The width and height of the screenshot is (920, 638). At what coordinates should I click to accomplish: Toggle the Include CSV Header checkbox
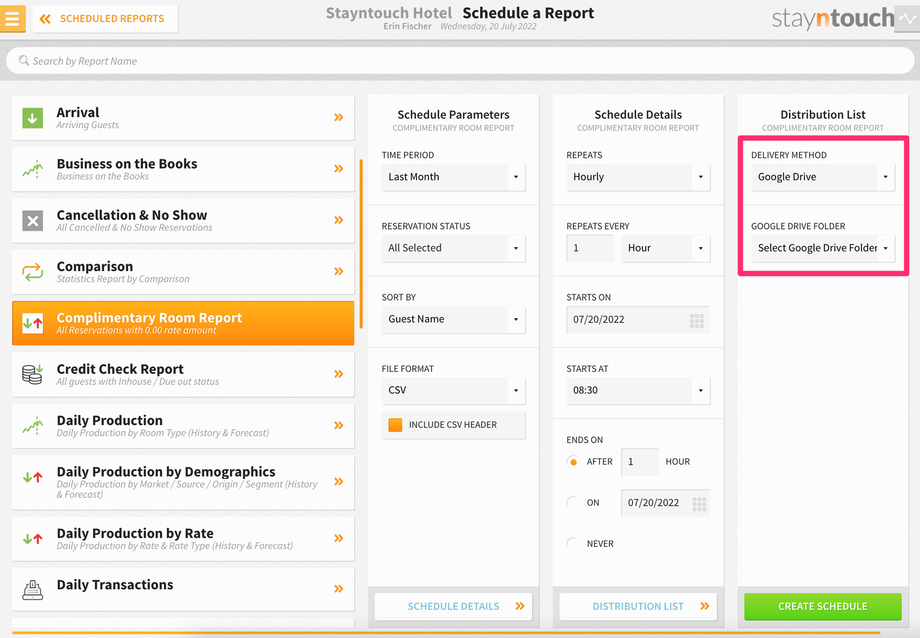tap(395, 425)
